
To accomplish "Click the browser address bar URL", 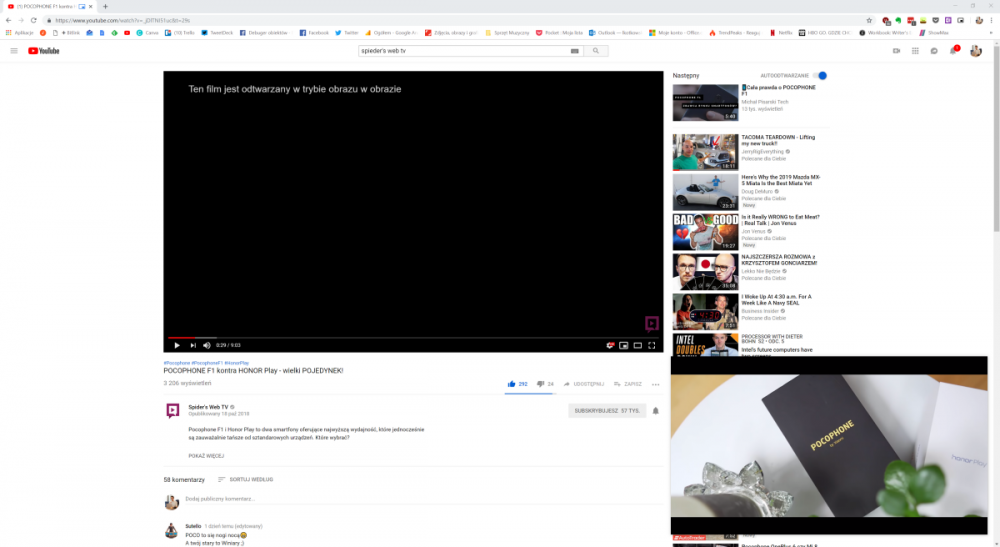I will (122, 20).
